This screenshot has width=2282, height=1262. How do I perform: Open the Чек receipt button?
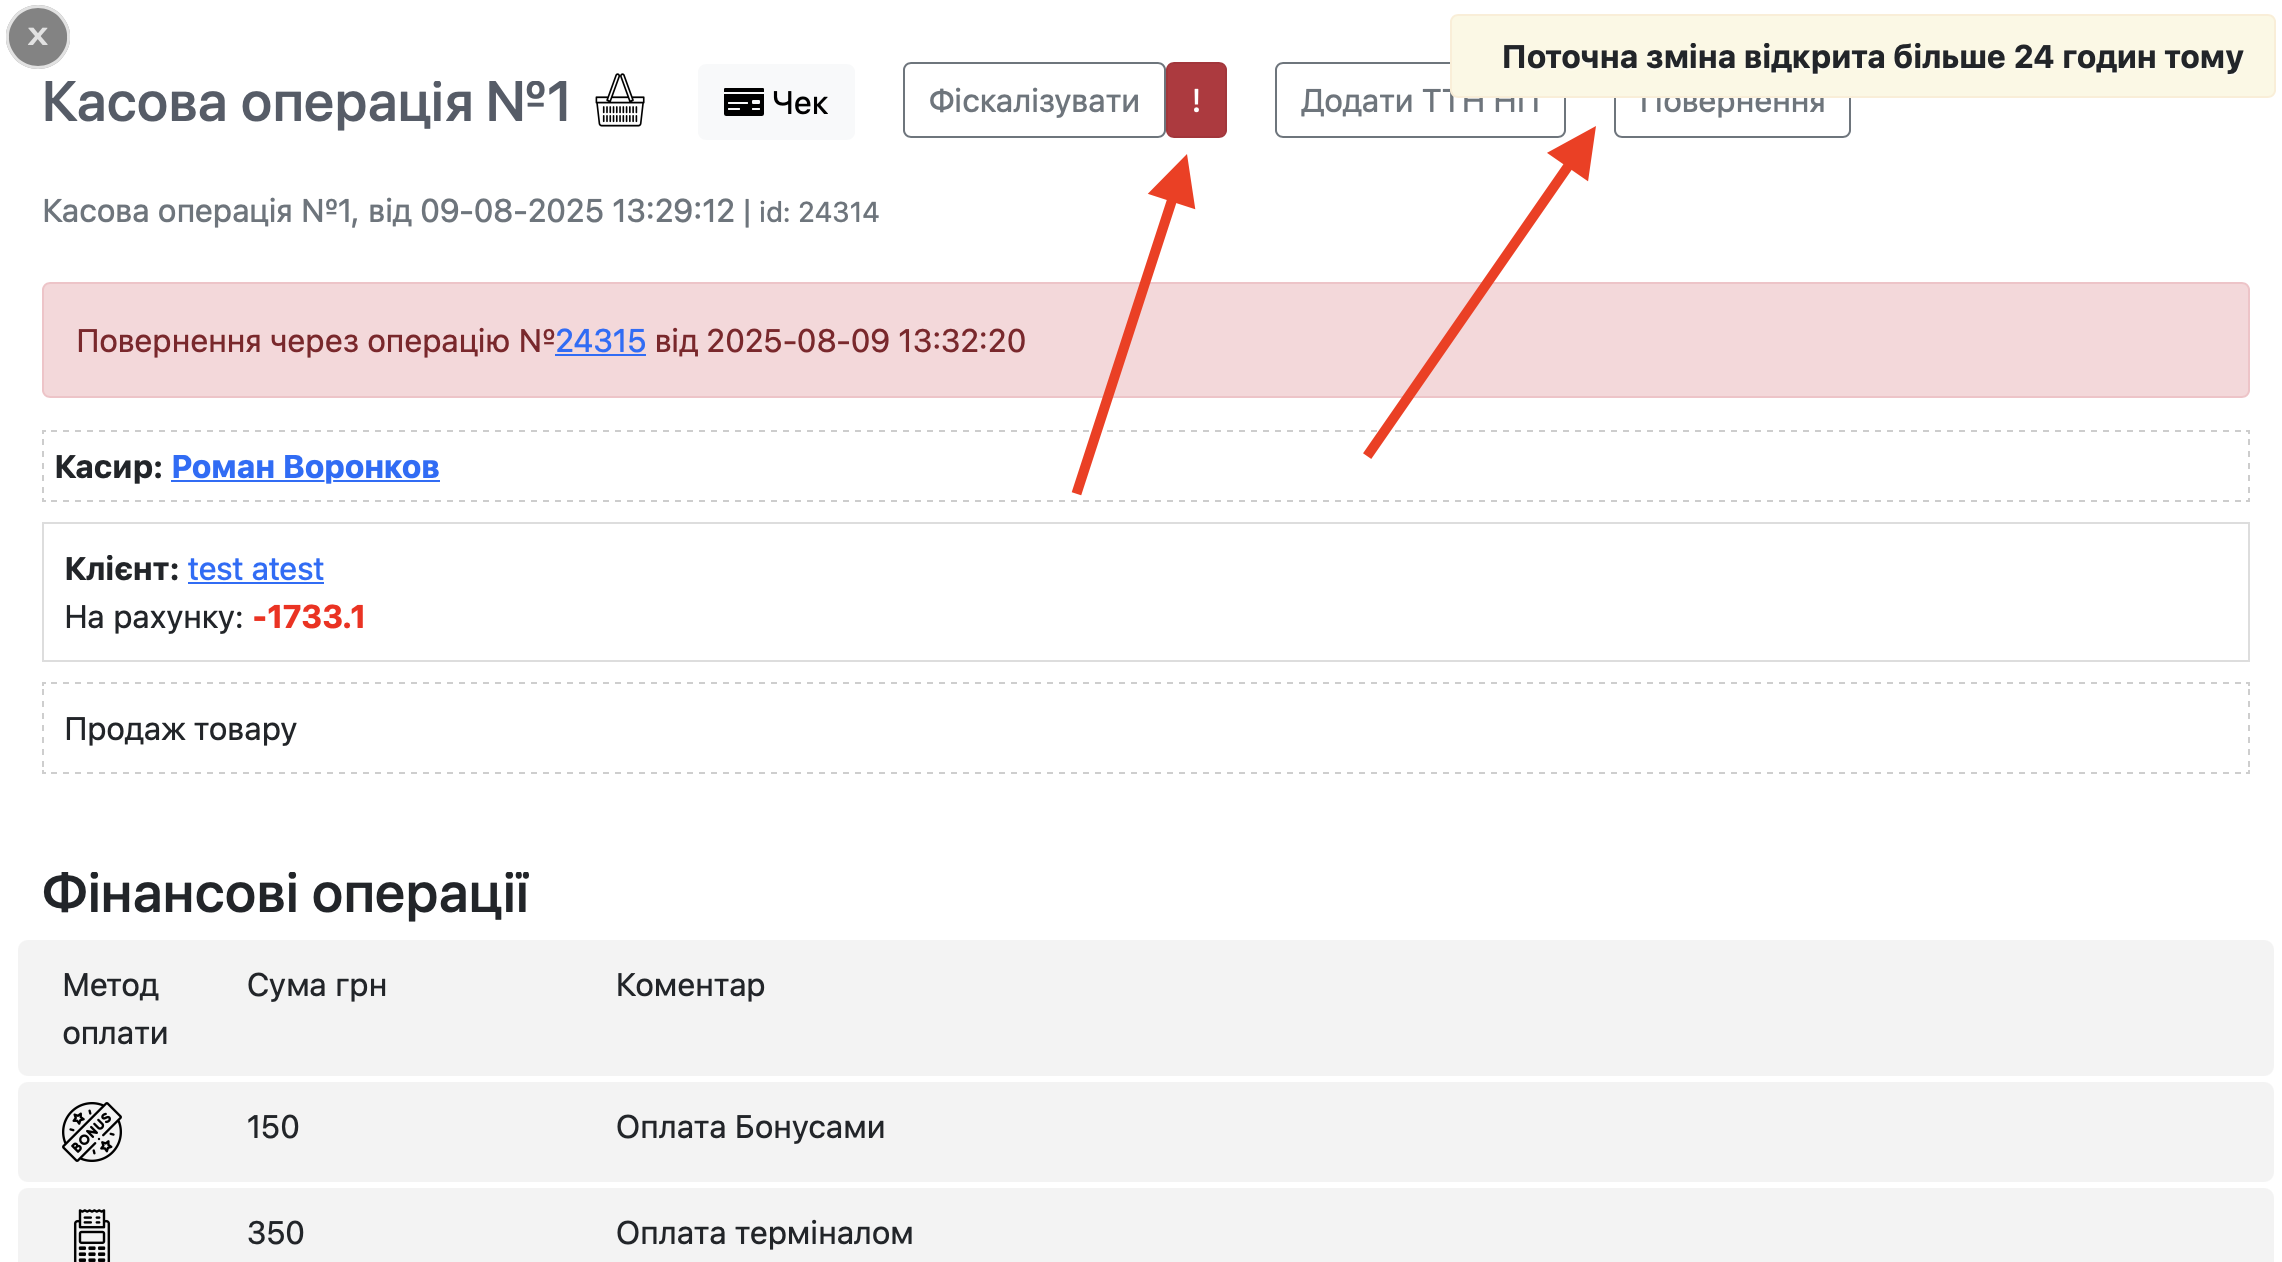[776, 102]
